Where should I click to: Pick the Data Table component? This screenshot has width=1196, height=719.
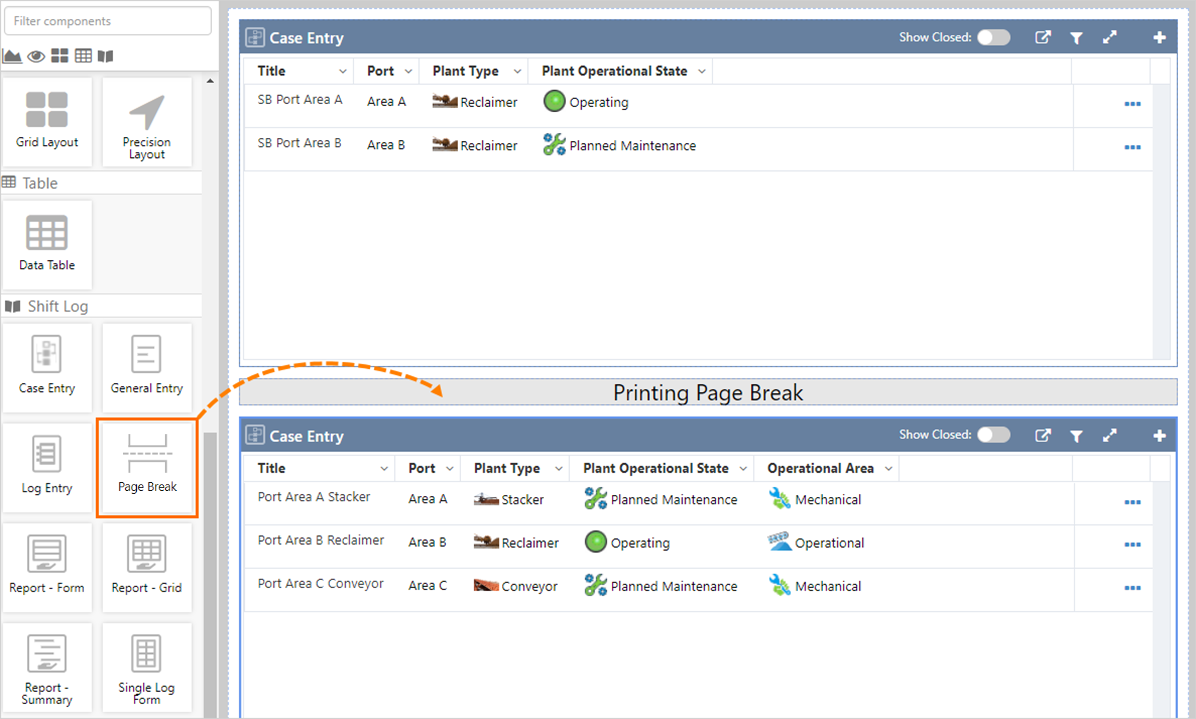[x=47, y=246]
